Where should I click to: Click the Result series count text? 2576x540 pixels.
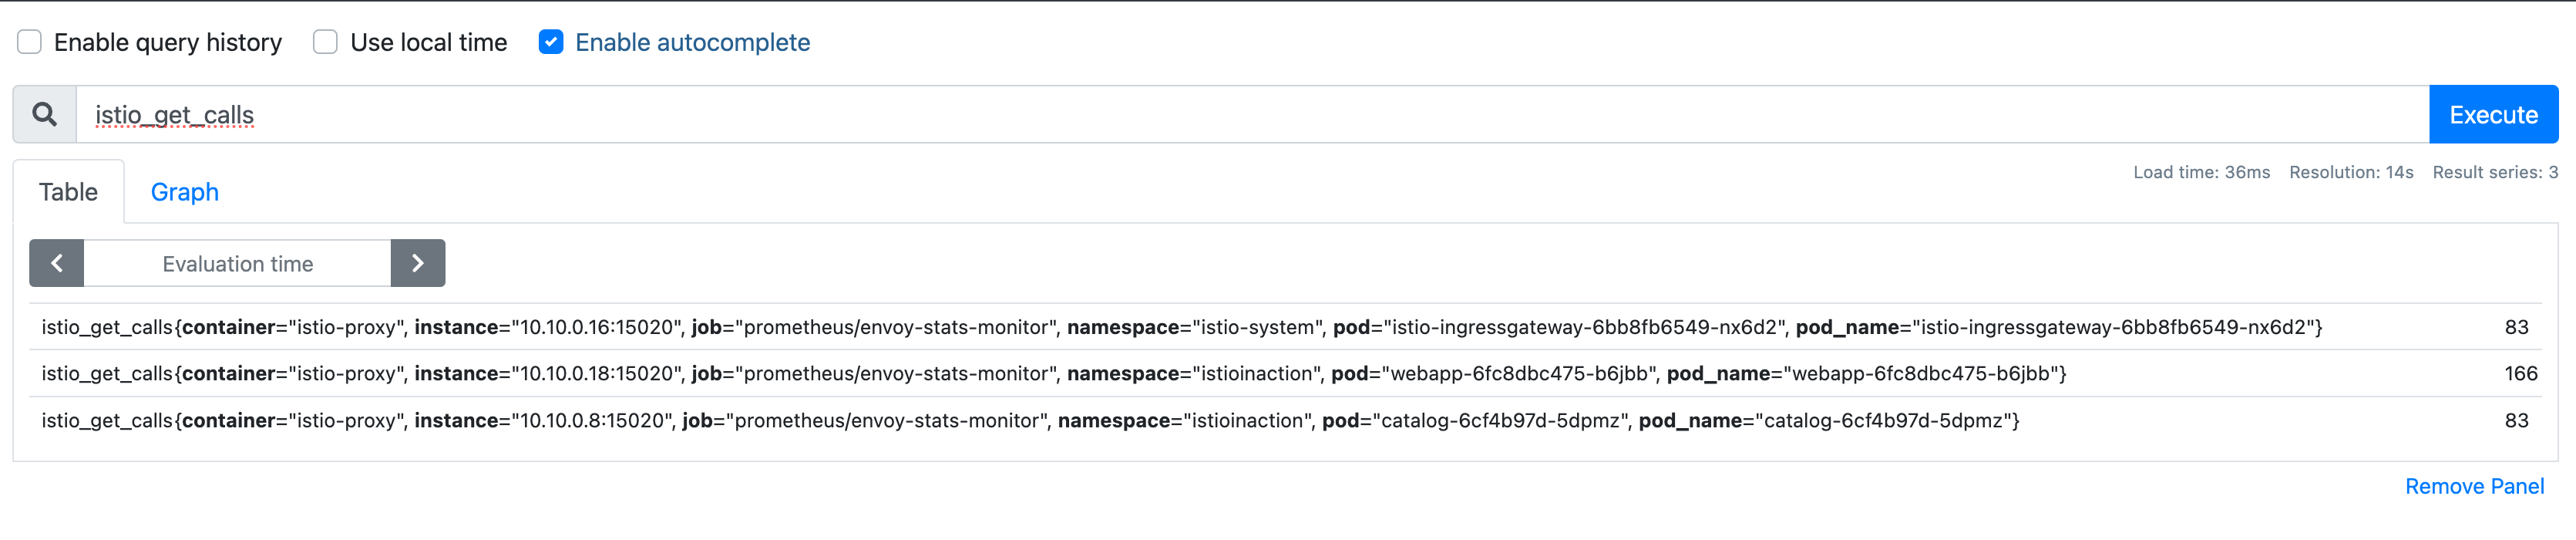tap(2495, 172)
